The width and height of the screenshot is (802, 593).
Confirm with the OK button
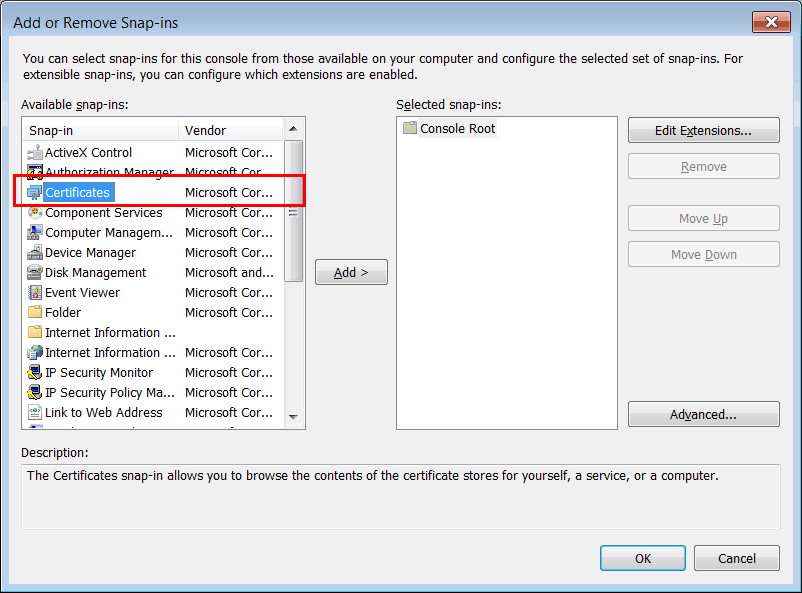[643, 558]
